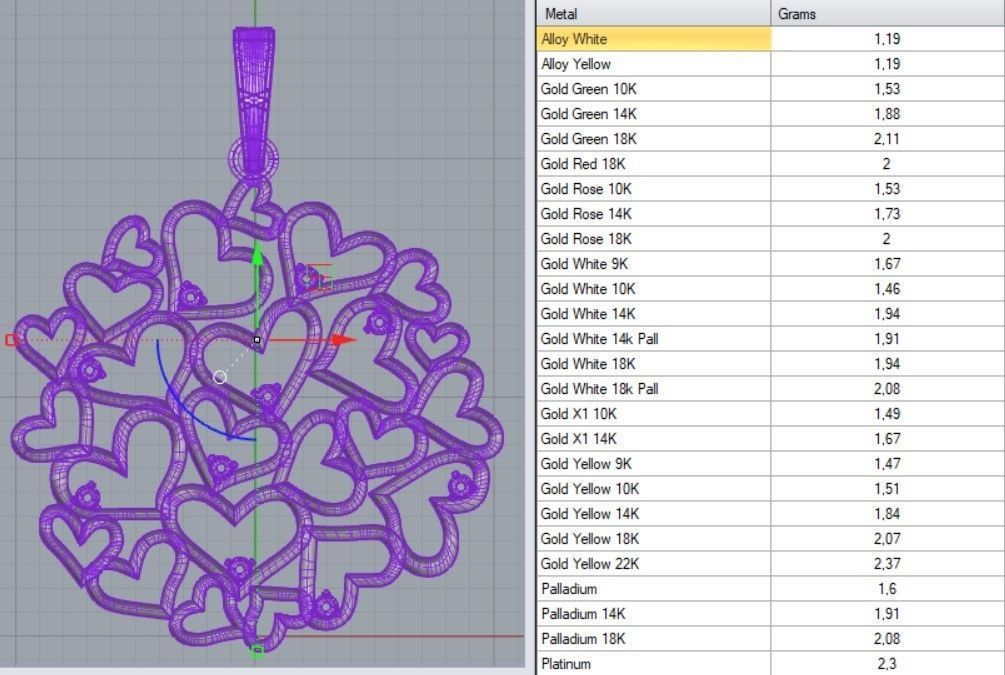Select the Gold X1 10K row
1005x675 pixels.
click(x=770, y=414)
